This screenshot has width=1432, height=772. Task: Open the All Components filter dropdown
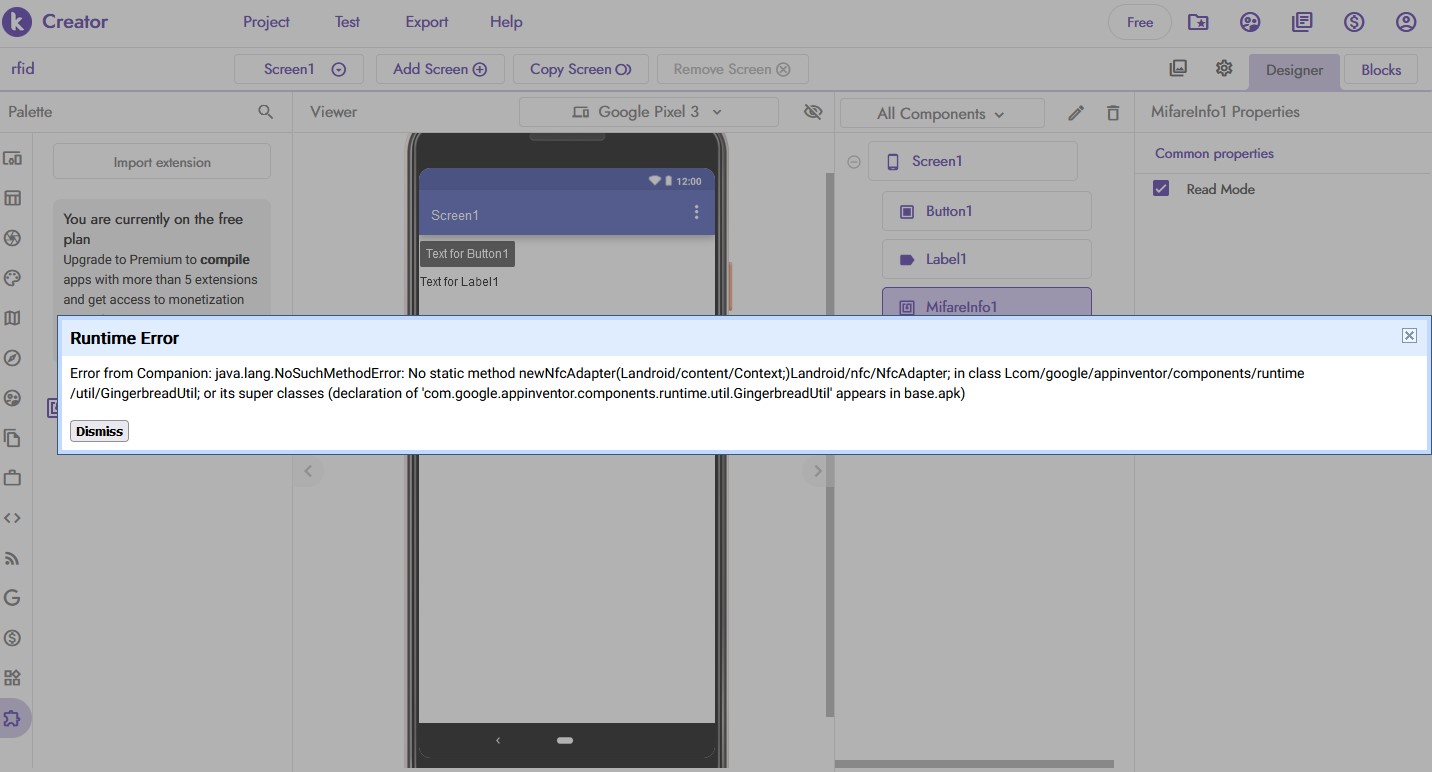[x=942, y=113]
